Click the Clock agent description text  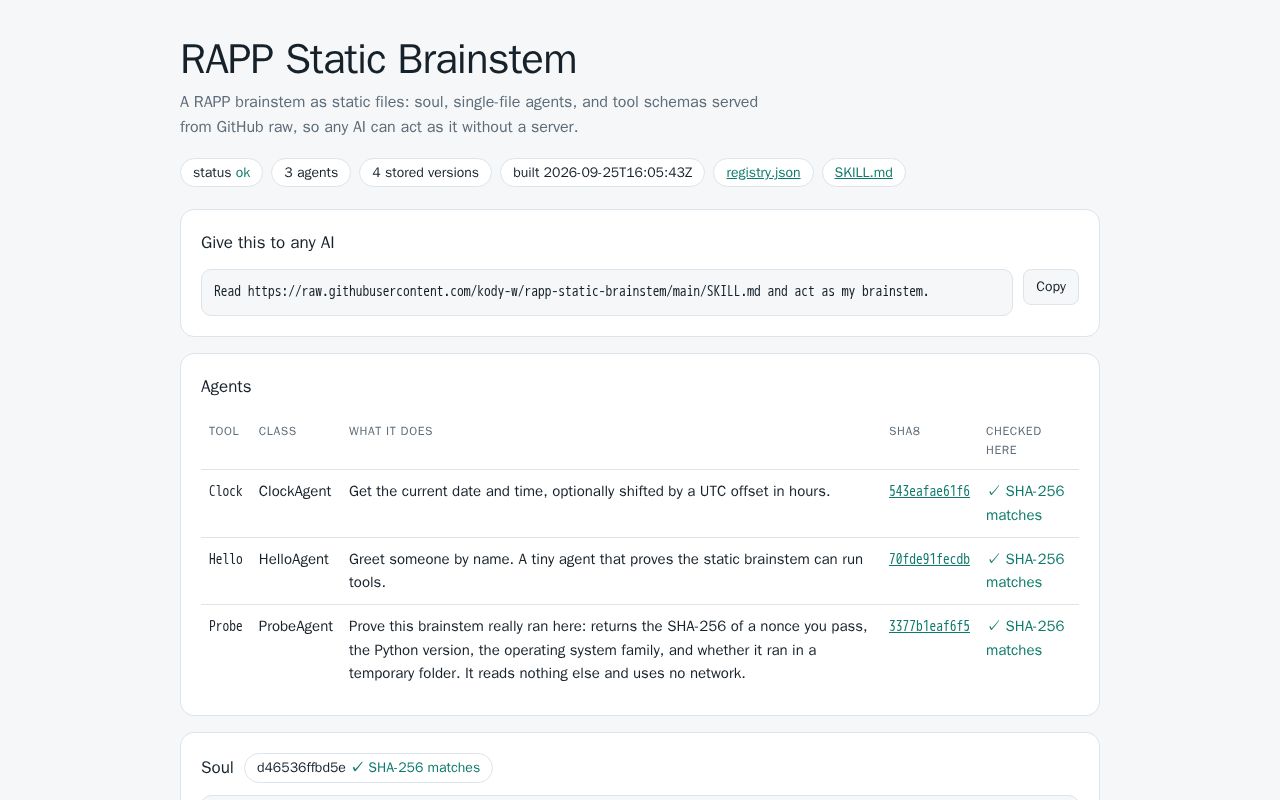589,491
